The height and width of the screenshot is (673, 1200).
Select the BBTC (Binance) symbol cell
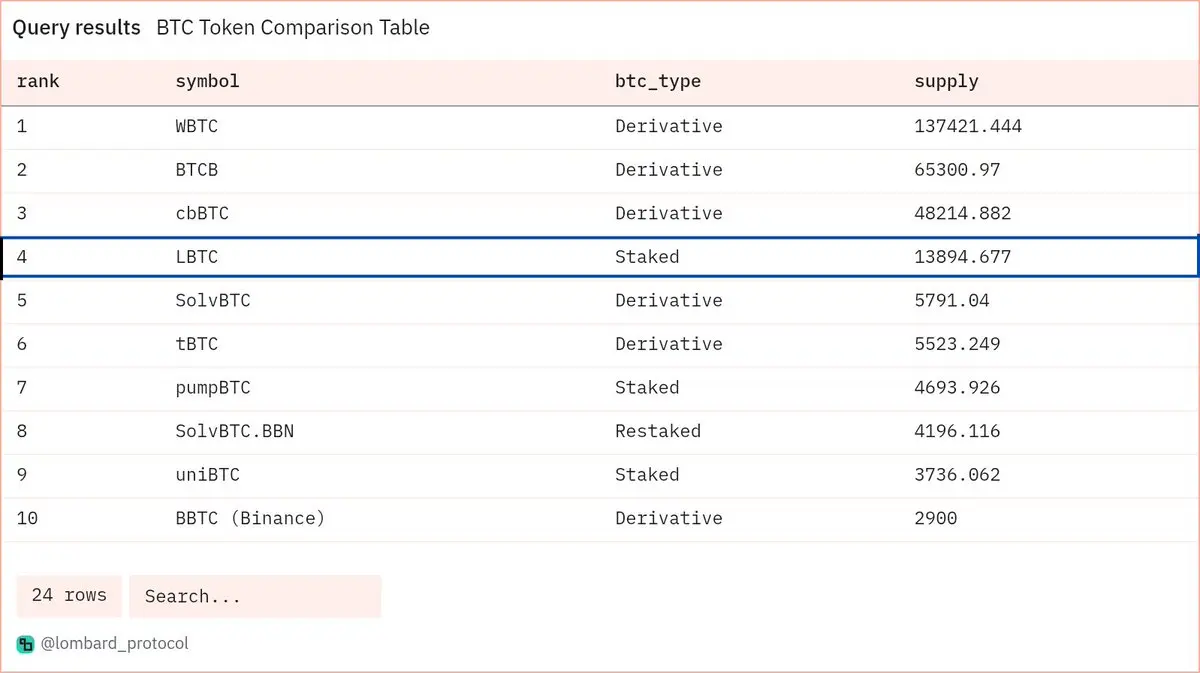tap(250, 518)
